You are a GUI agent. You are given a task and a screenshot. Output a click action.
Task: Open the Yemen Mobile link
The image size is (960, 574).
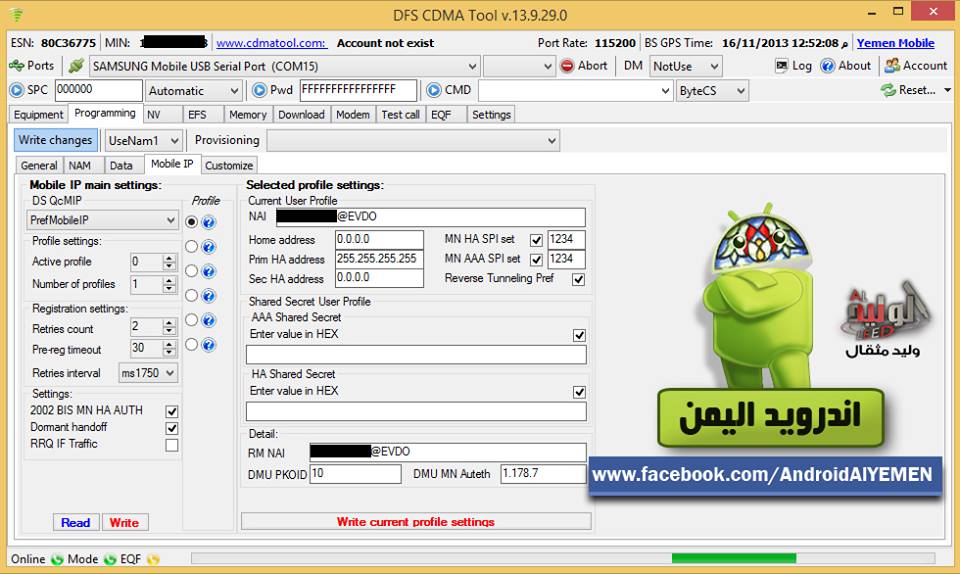(895, 43)
